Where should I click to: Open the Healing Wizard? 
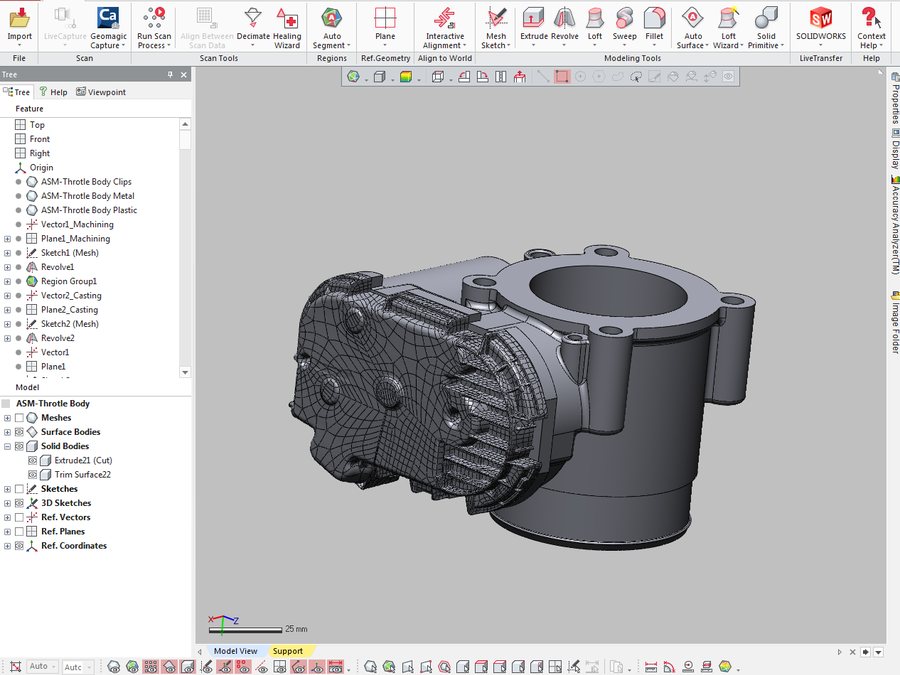[287, 27]
